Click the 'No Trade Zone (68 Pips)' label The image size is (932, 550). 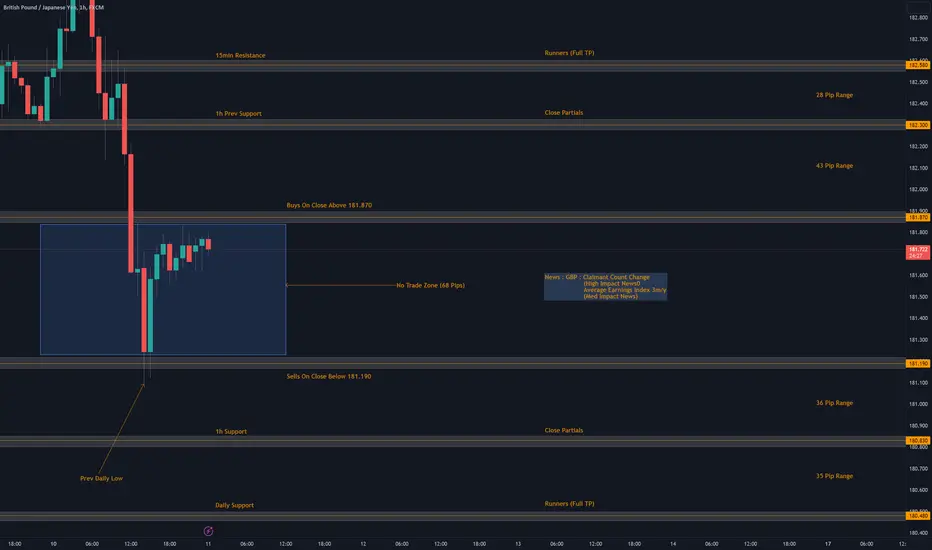click(430, 285)
